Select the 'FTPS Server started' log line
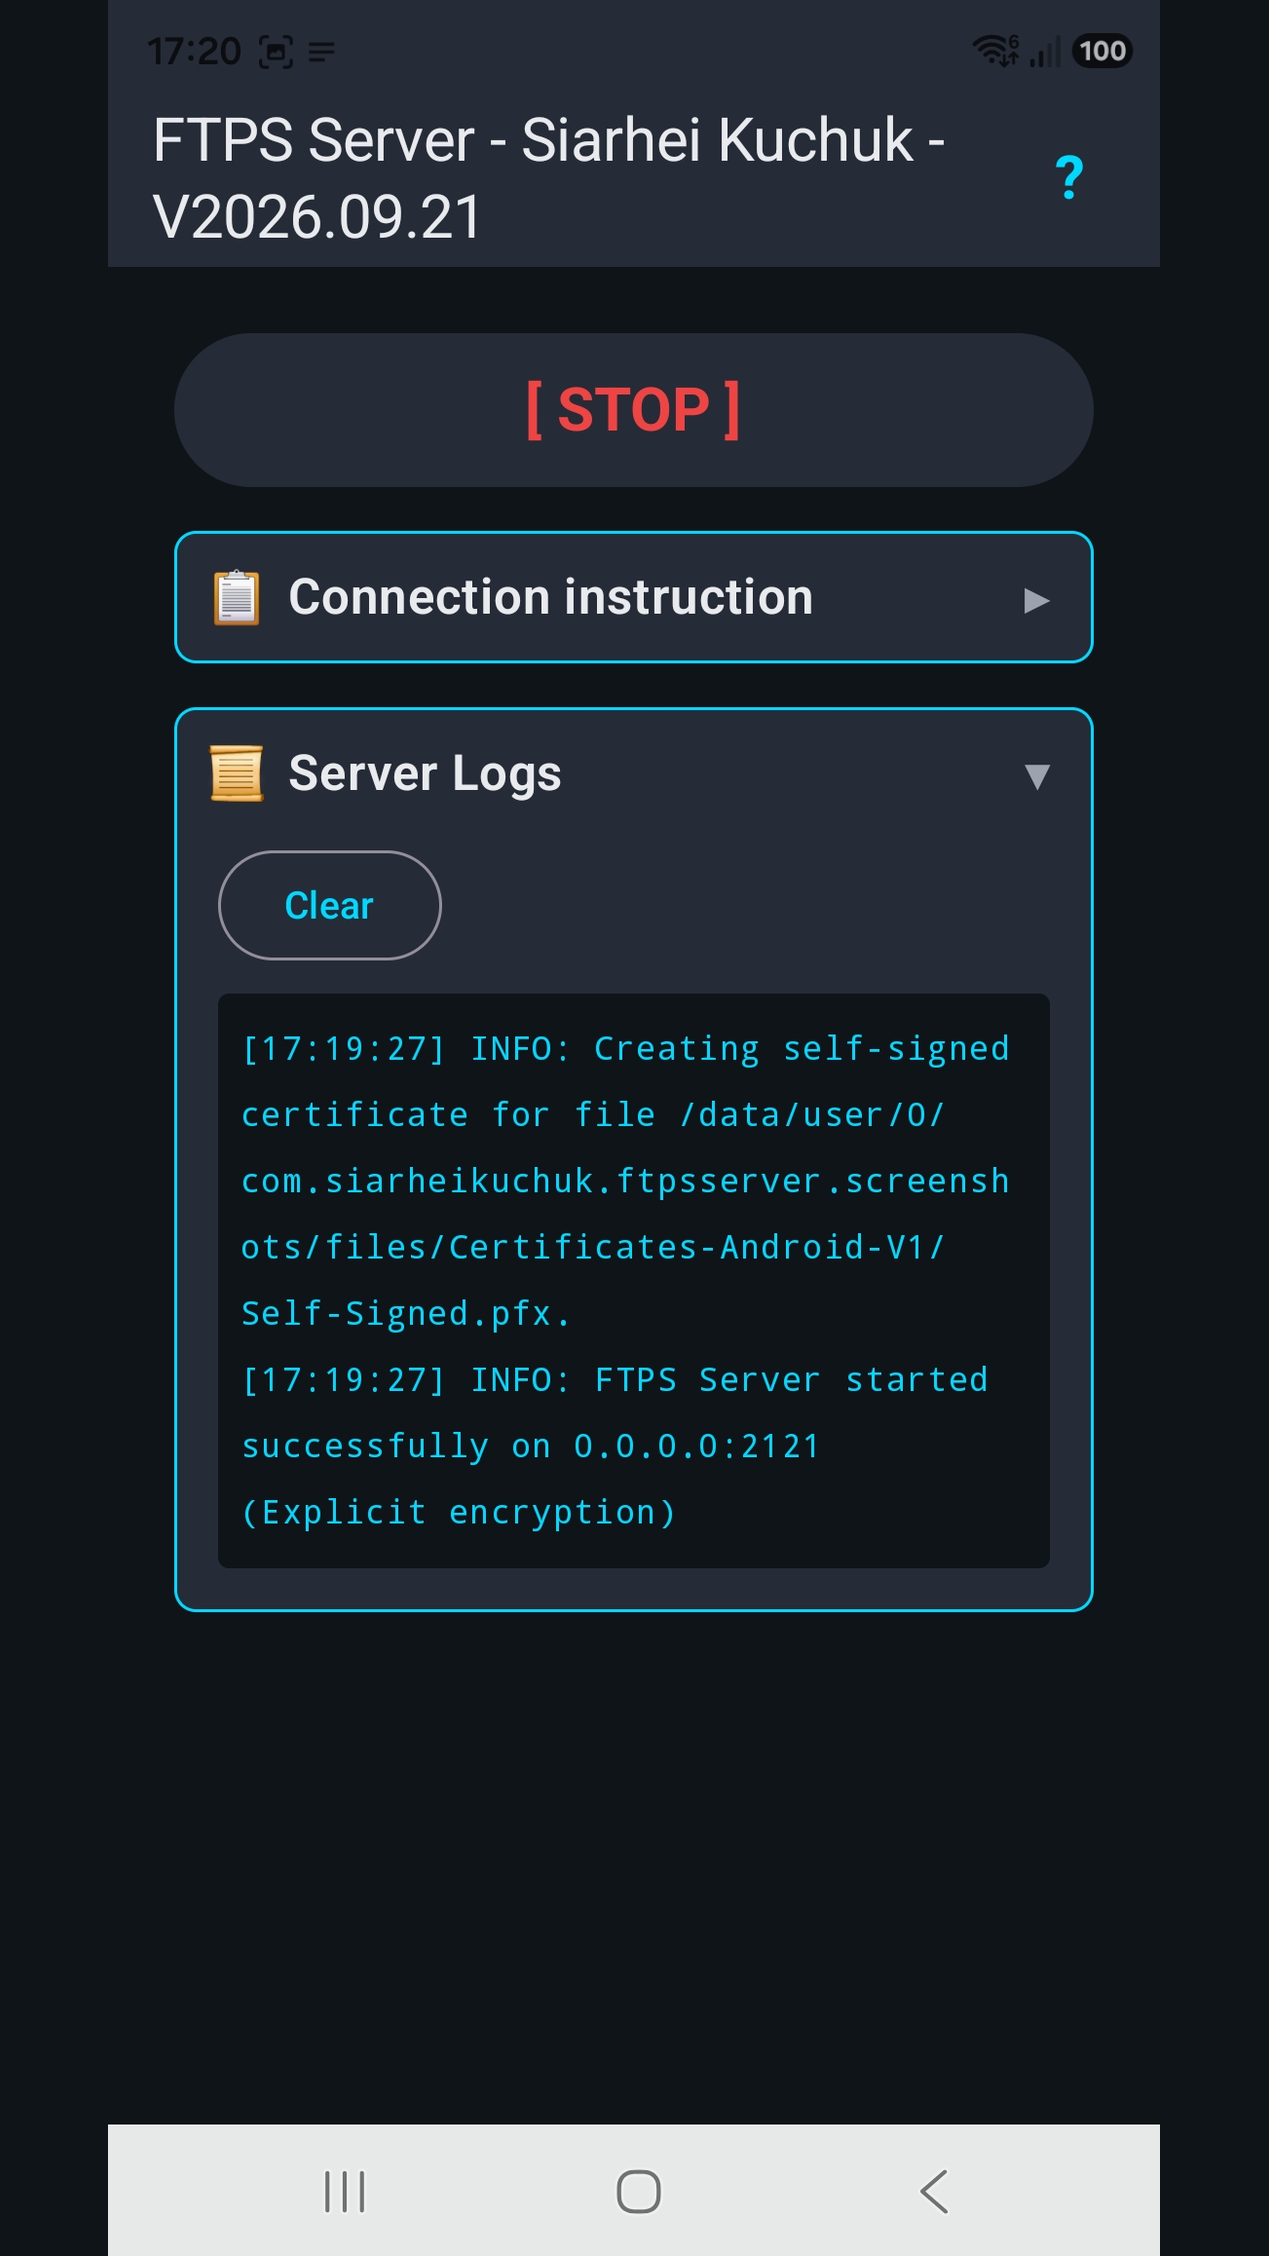This screenshot has height=2256, width=1269. click(x=615, y=1380)
